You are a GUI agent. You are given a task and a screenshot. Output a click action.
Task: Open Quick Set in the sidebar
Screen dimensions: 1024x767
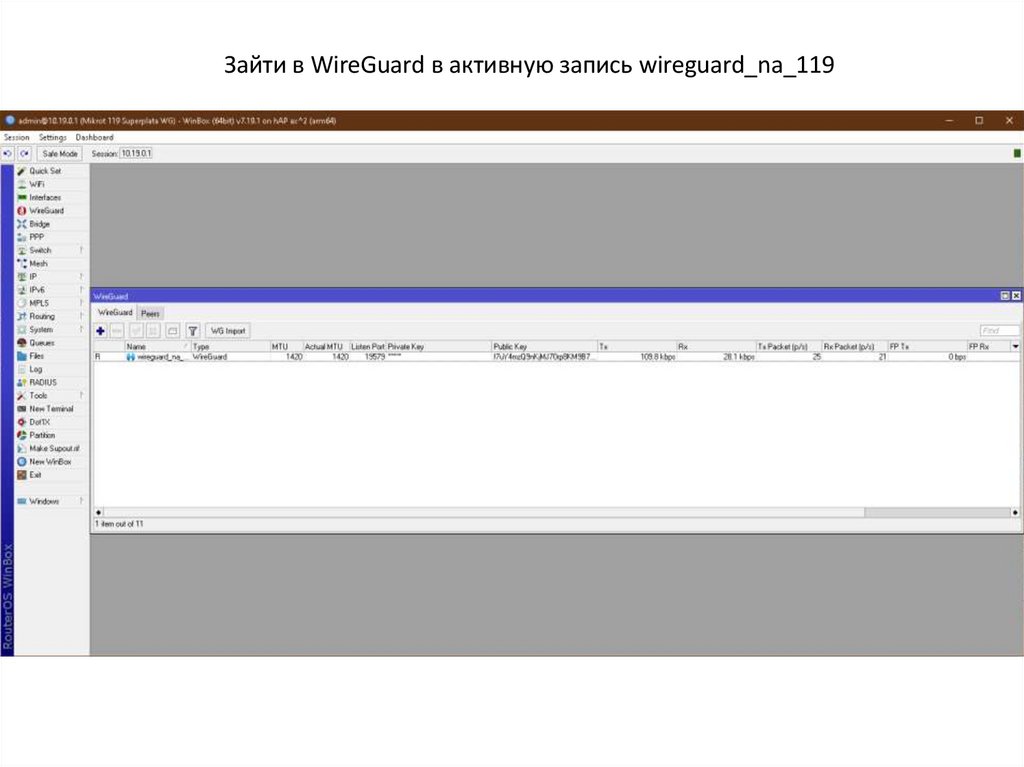click(x=44, y=171)
